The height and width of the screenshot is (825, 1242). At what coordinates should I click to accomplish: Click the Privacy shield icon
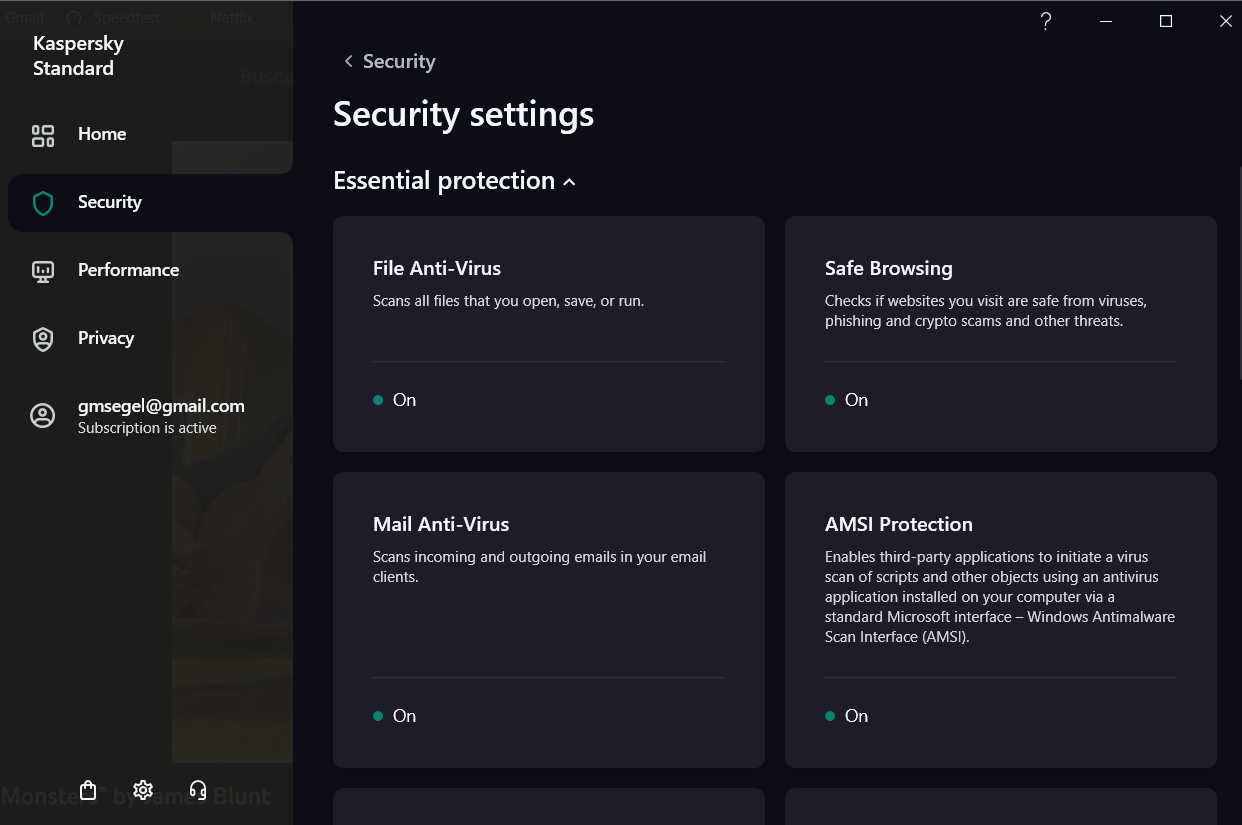point(43,340)
